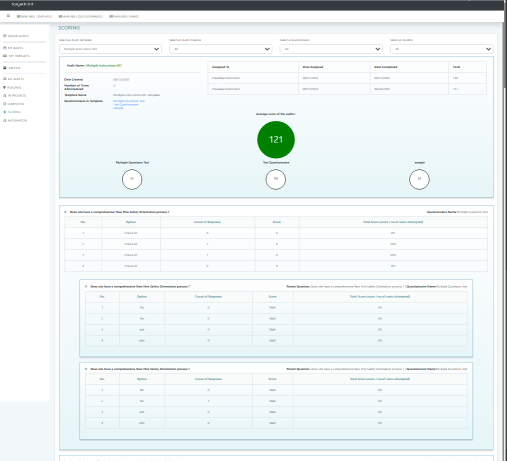The width and height of the screenshot is (507, 461).
Task: Click the Scoring sidebar icon
Action: pyautogui.click(x=5, y=112)
